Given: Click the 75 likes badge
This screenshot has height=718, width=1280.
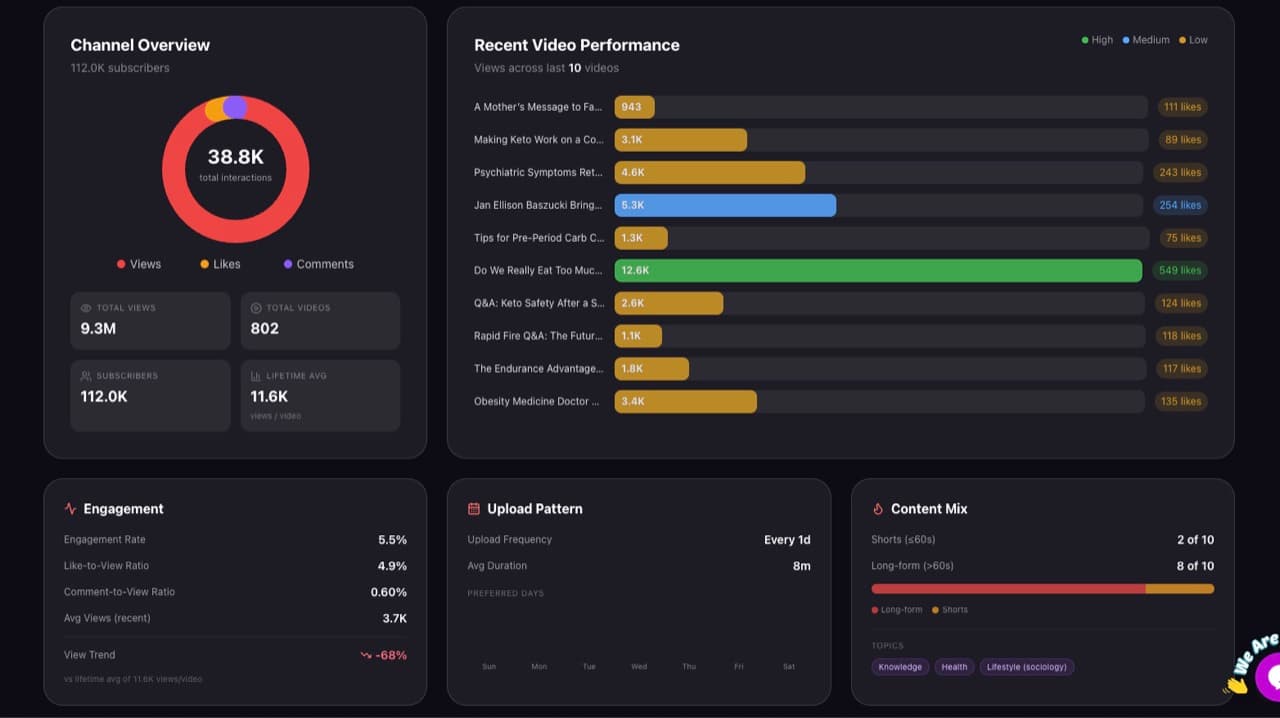Looking at the screenshot, I should click(1183, 238).
